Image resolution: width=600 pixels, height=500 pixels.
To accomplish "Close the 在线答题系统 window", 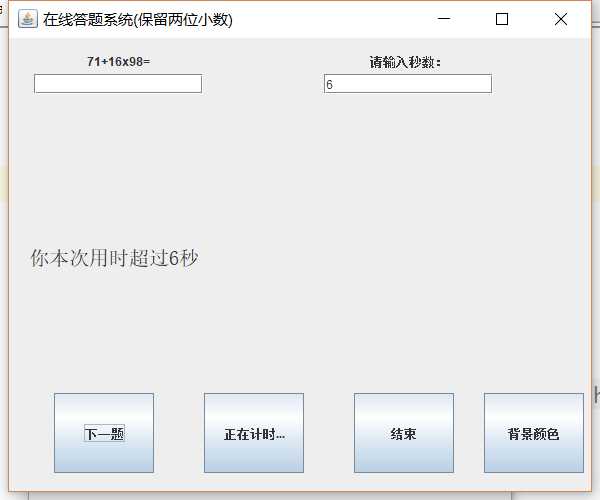I will point(561,19).
